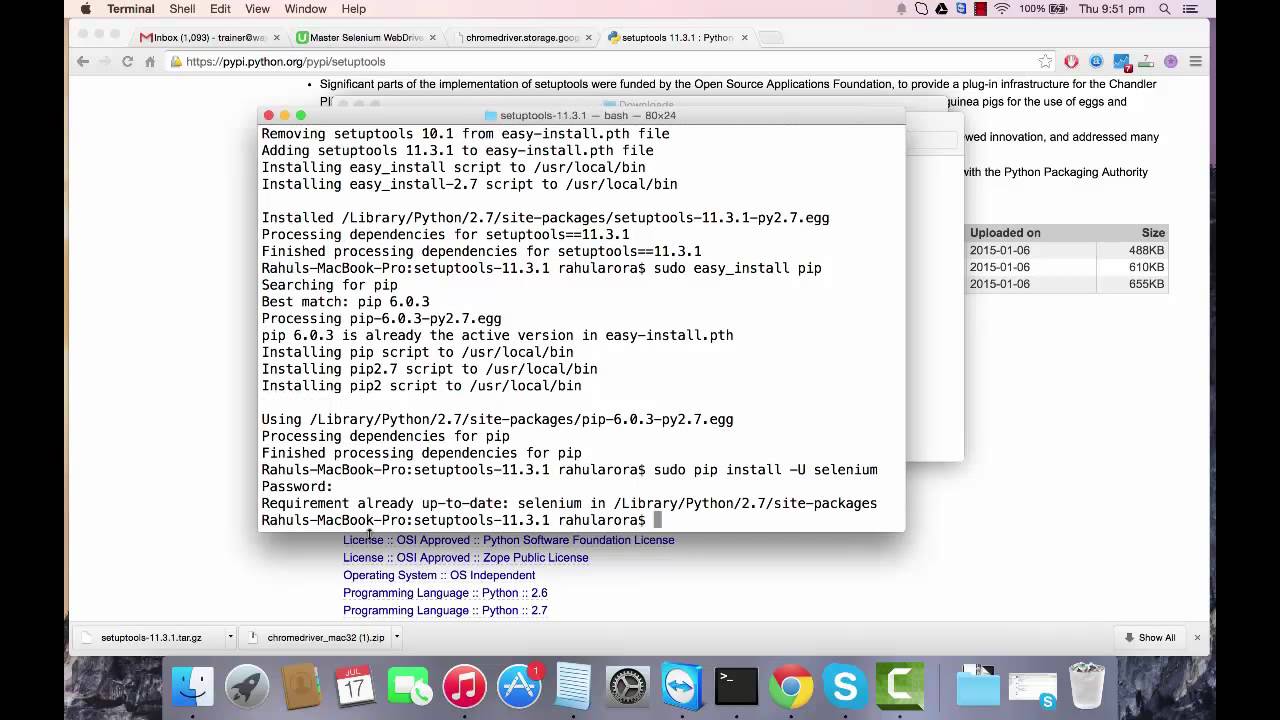Reload the PyPI page in Chrome
1280x720 pixels.
pos(127,62)
